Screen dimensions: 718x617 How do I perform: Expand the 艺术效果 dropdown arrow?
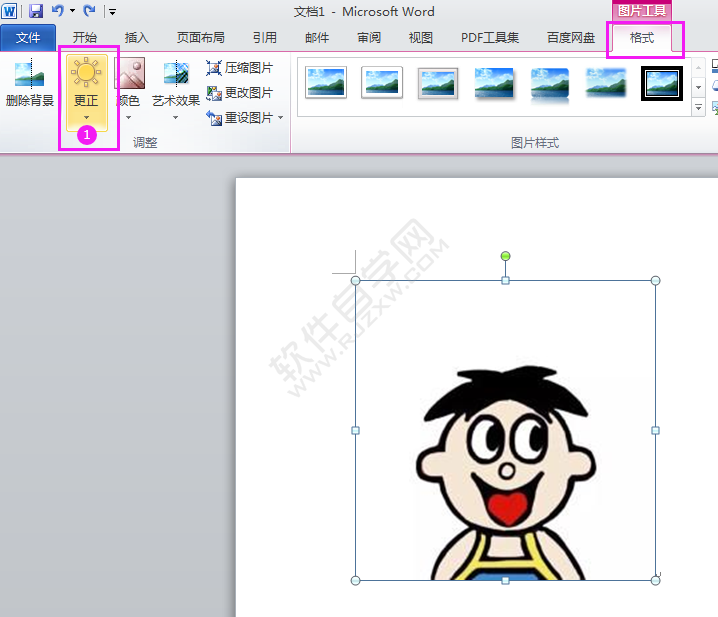coord(175,118)
